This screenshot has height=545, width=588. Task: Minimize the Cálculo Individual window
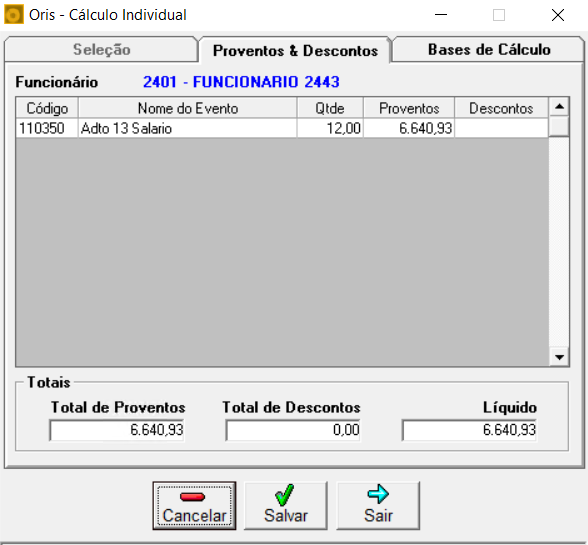tap(441, 15)
